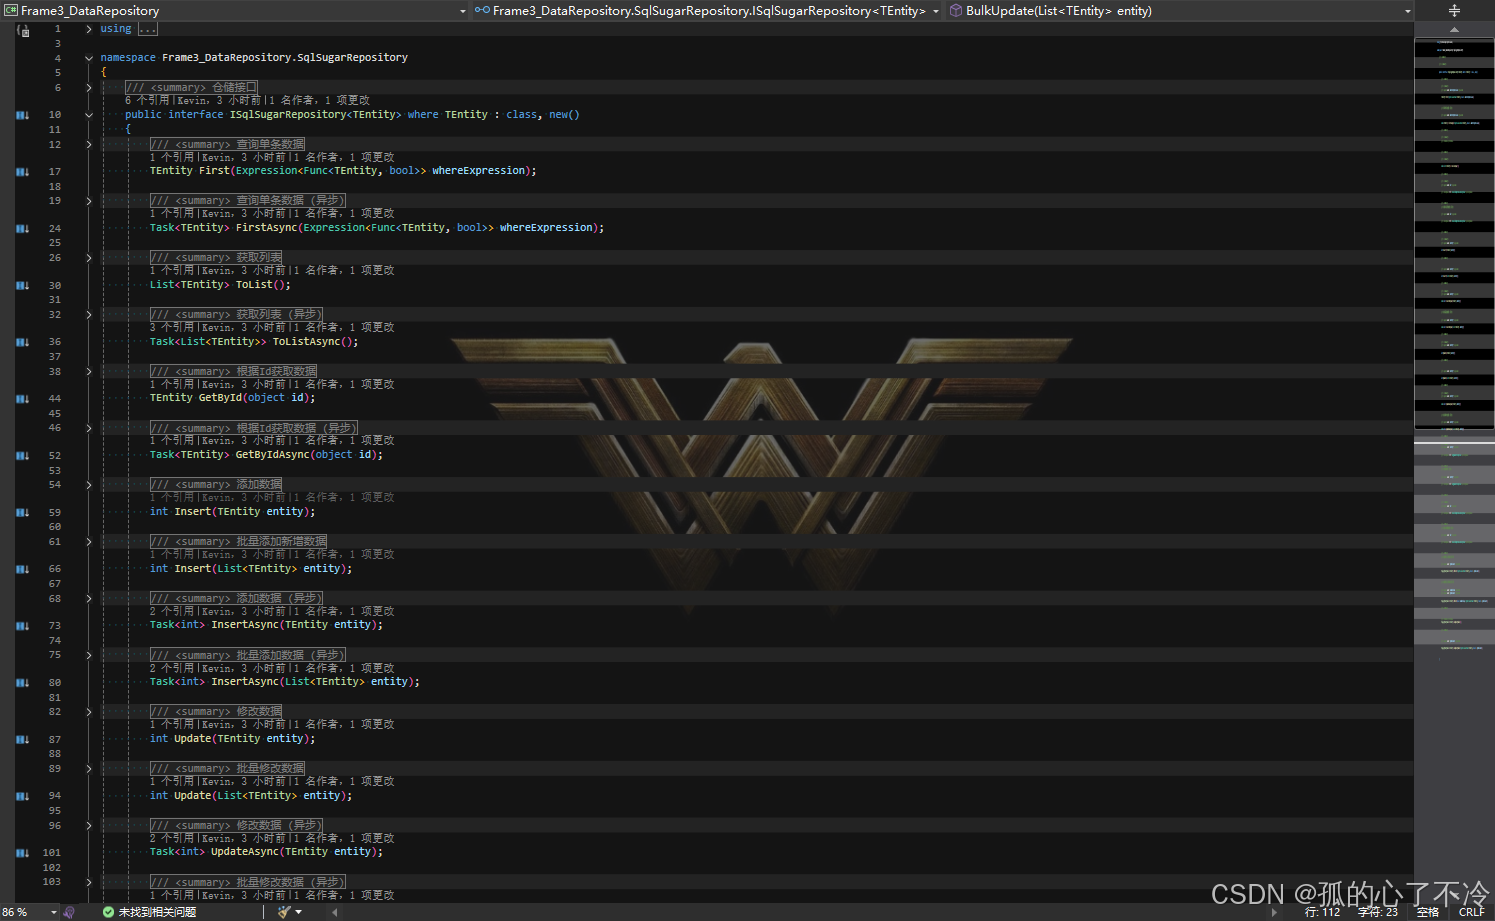
Task: Click the inheritance margin icon beside UpdateAsync line 101
Action: [22, 853]
